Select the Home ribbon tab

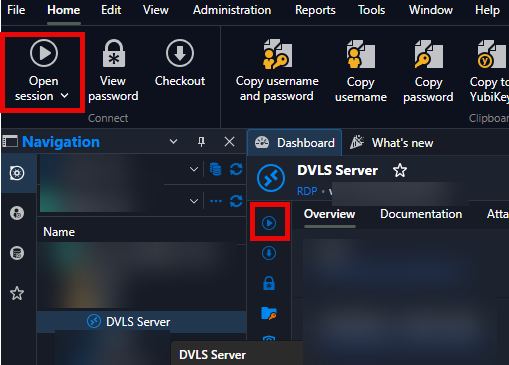(64, 10)
